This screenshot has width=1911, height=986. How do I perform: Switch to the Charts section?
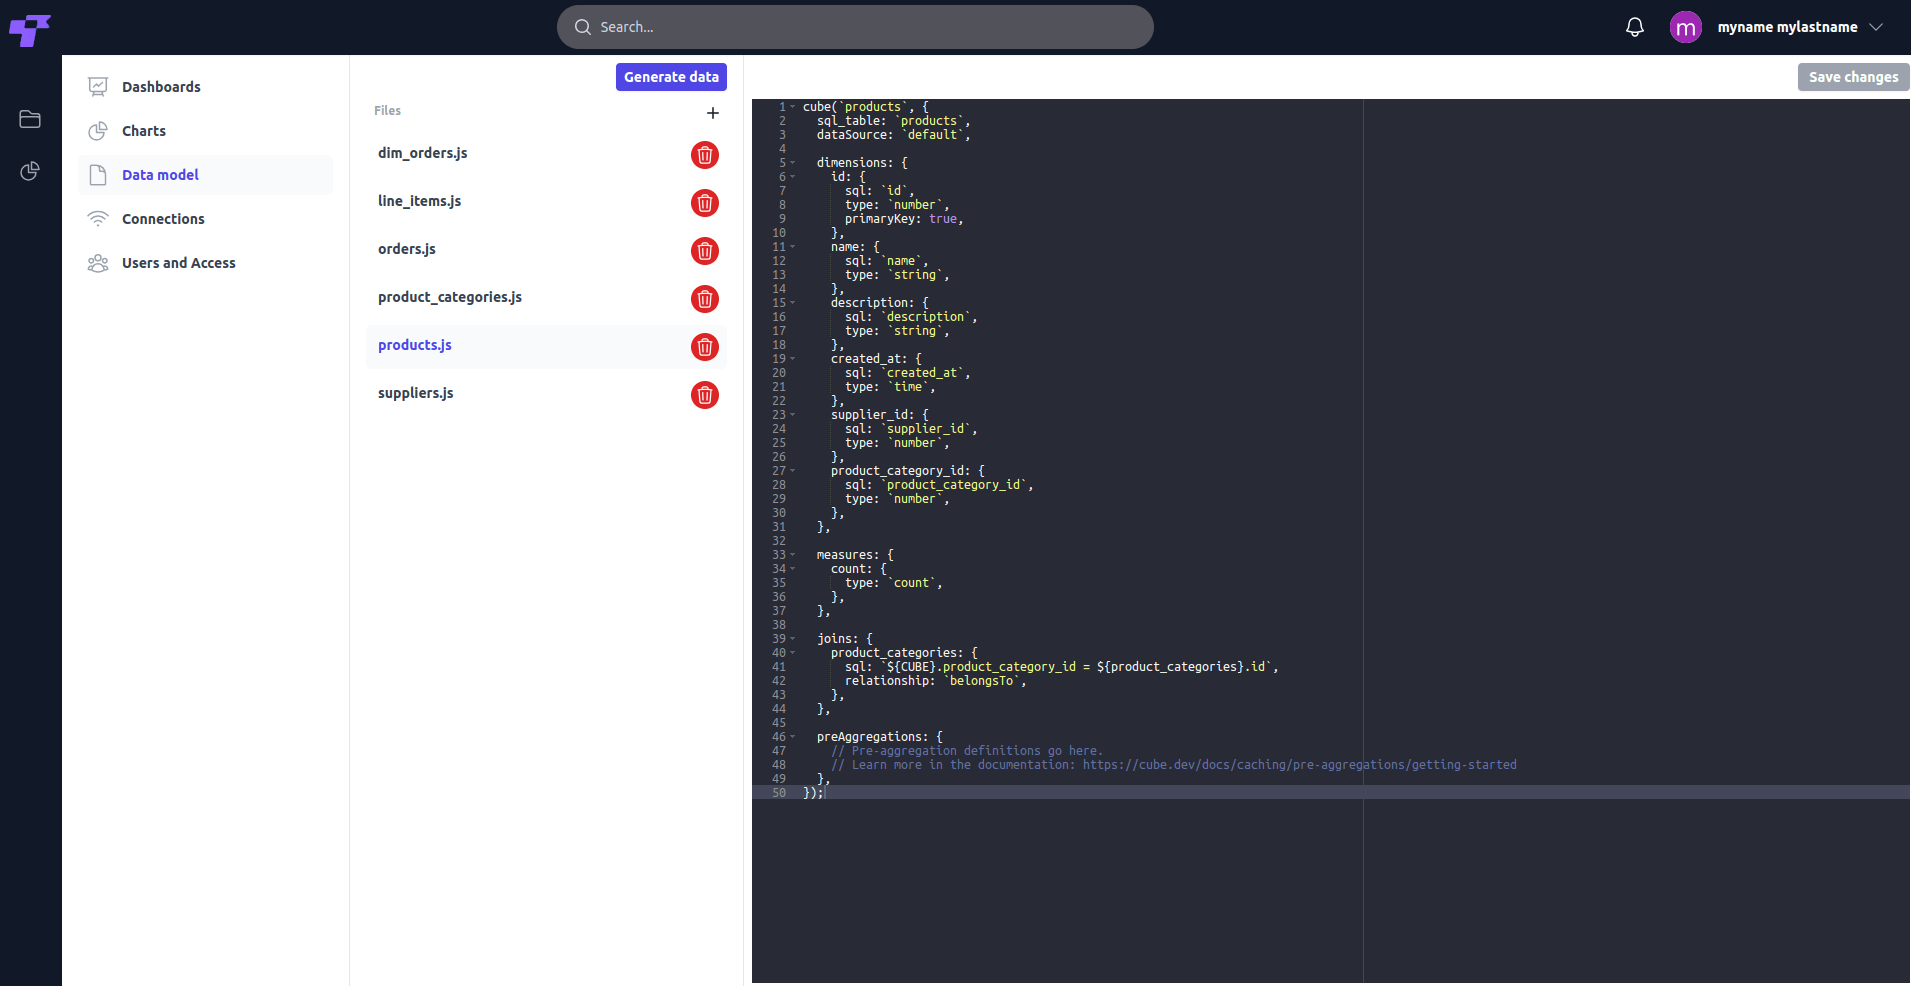pyautogui.click(x=144, y=131)
